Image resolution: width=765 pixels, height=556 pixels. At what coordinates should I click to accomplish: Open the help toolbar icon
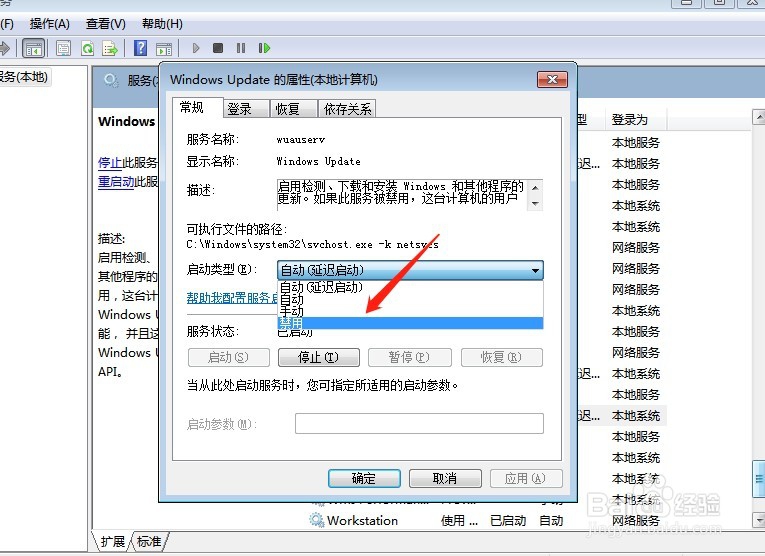[x=141, y=48]
